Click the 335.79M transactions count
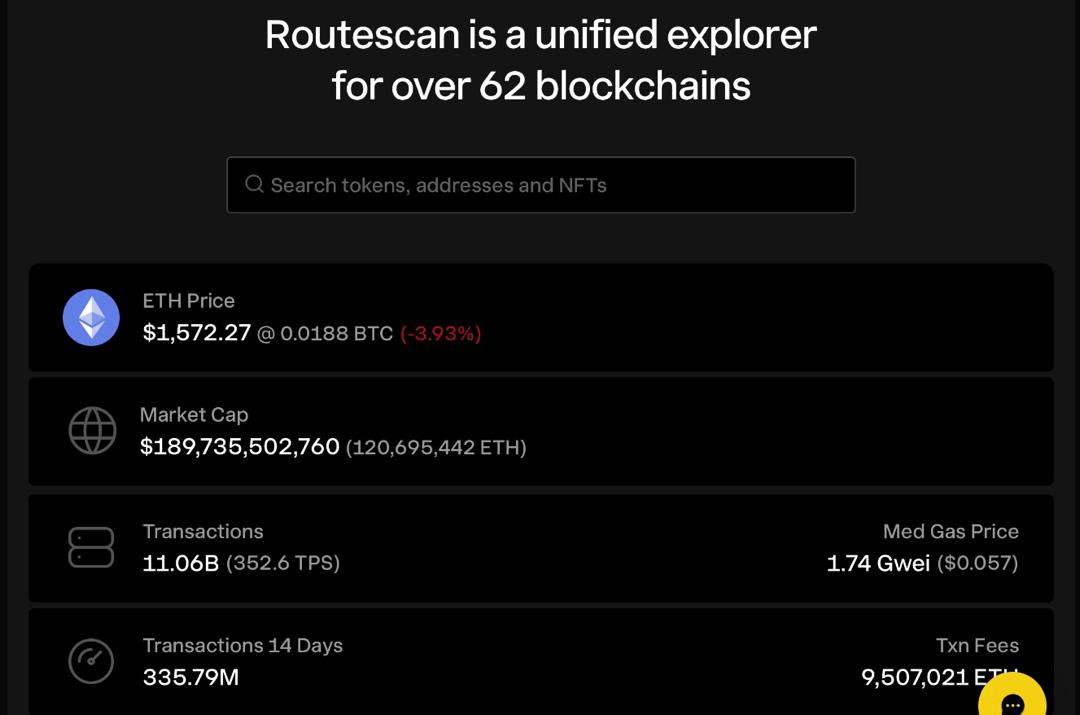The height and width of the screenshot is (715, 1080). 191,678
